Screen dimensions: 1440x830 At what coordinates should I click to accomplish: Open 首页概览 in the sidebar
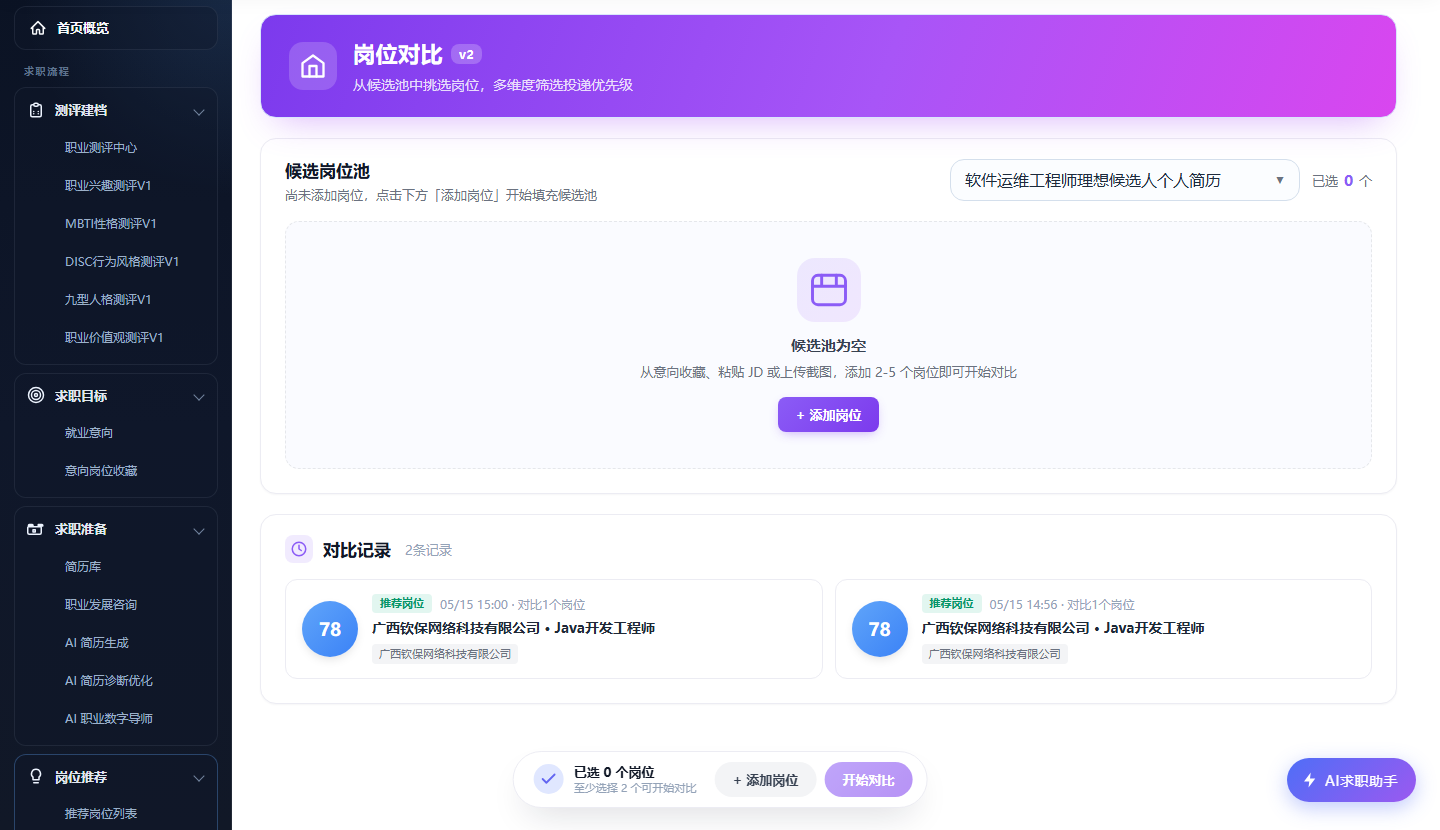116,28
